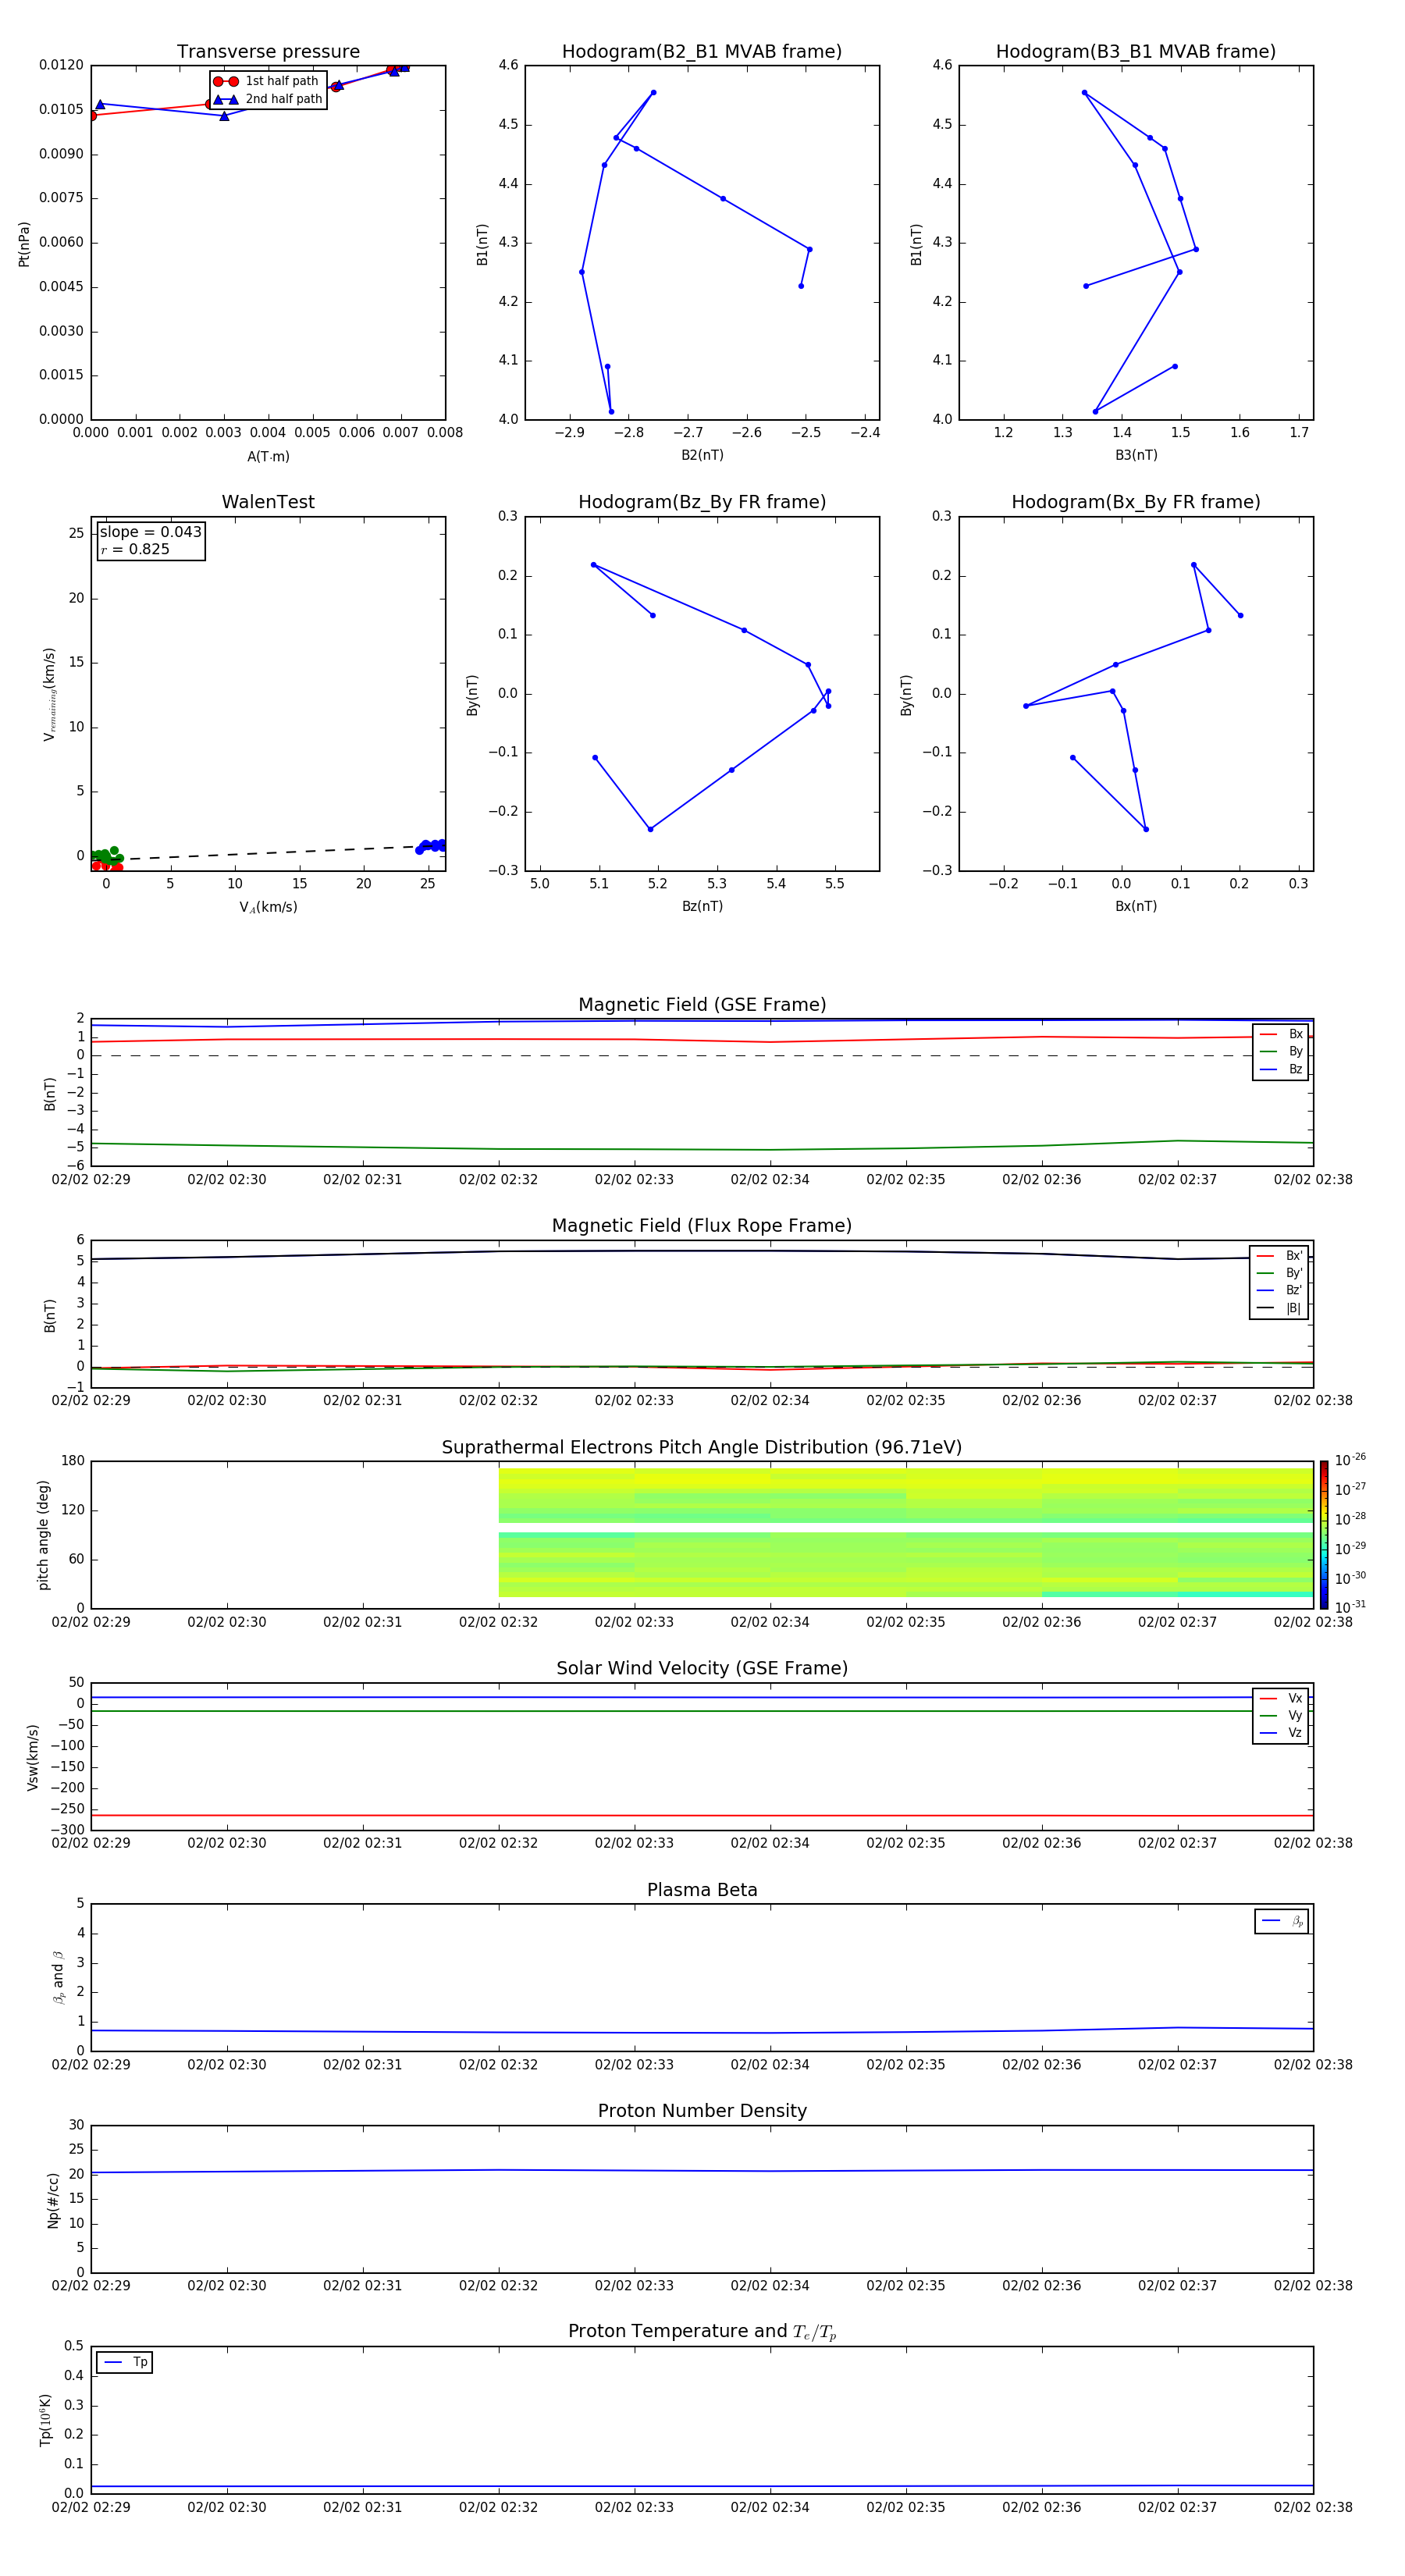
Task: Select |B| legend entry in flux rope plot
Action: 1279,1308
